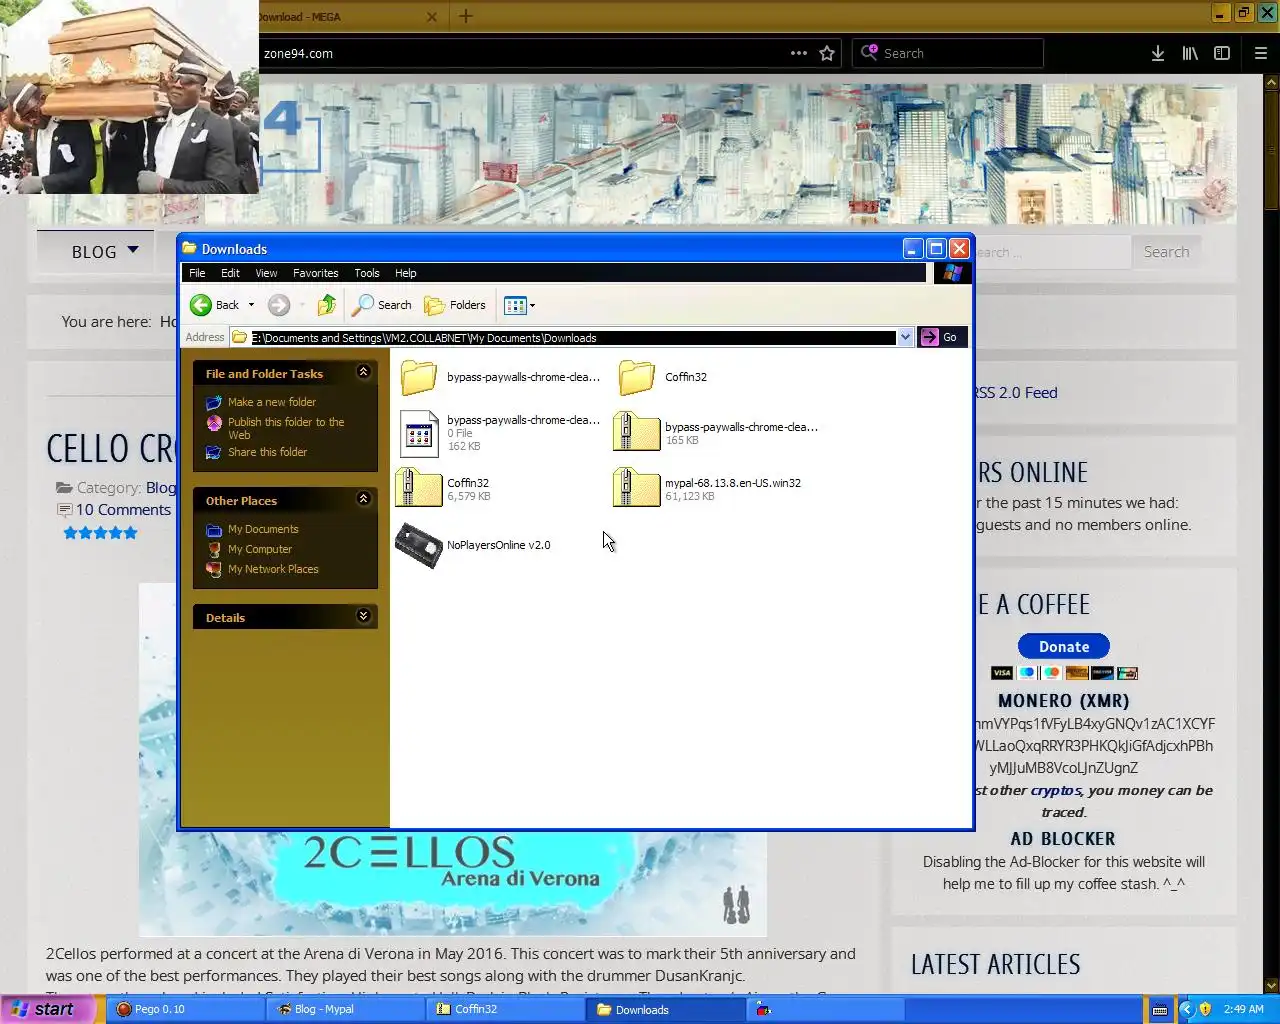Open browser Downloads arrow icon
Image resolution: width=1280 pixels, height=1024 pixels.
coord(1157,53)
